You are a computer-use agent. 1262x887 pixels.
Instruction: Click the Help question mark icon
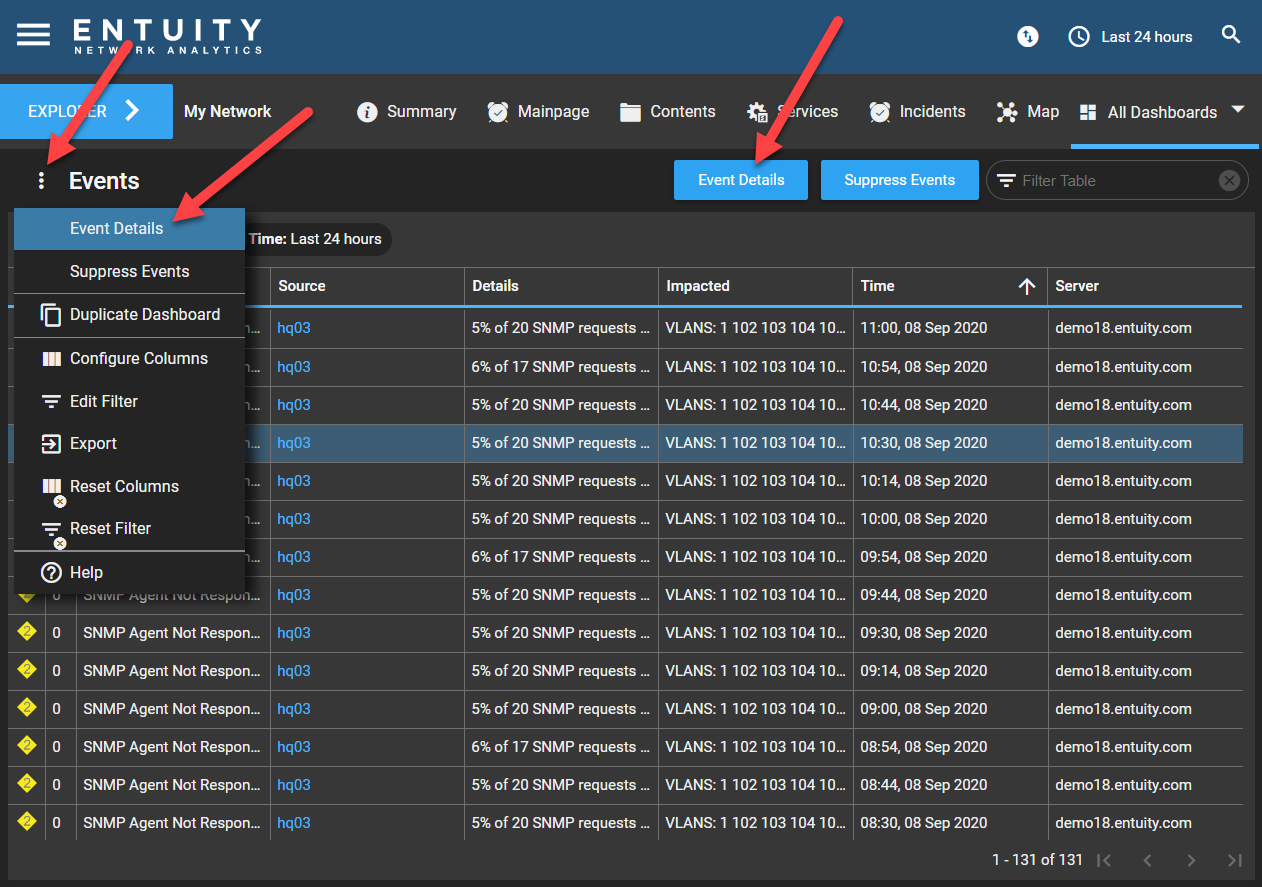click(51, 573)
